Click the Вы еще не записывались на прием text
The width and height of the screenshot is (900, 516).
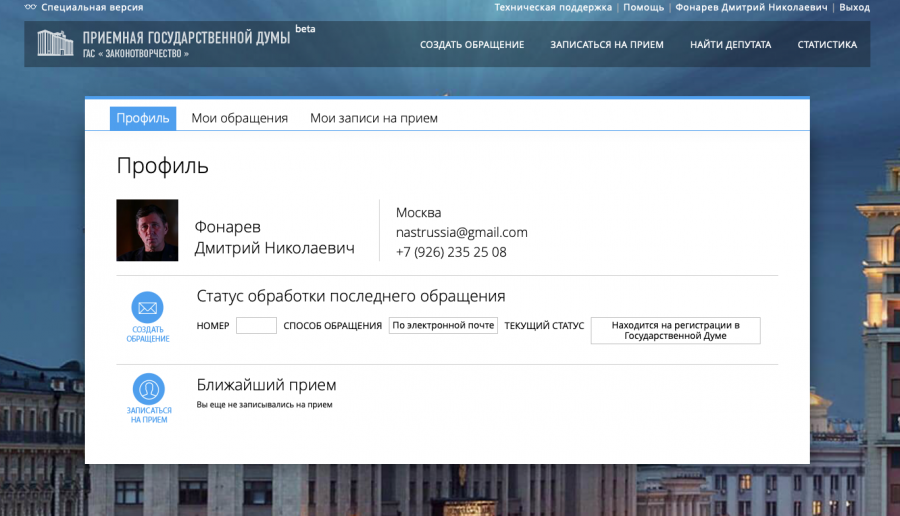pos(264,405)
